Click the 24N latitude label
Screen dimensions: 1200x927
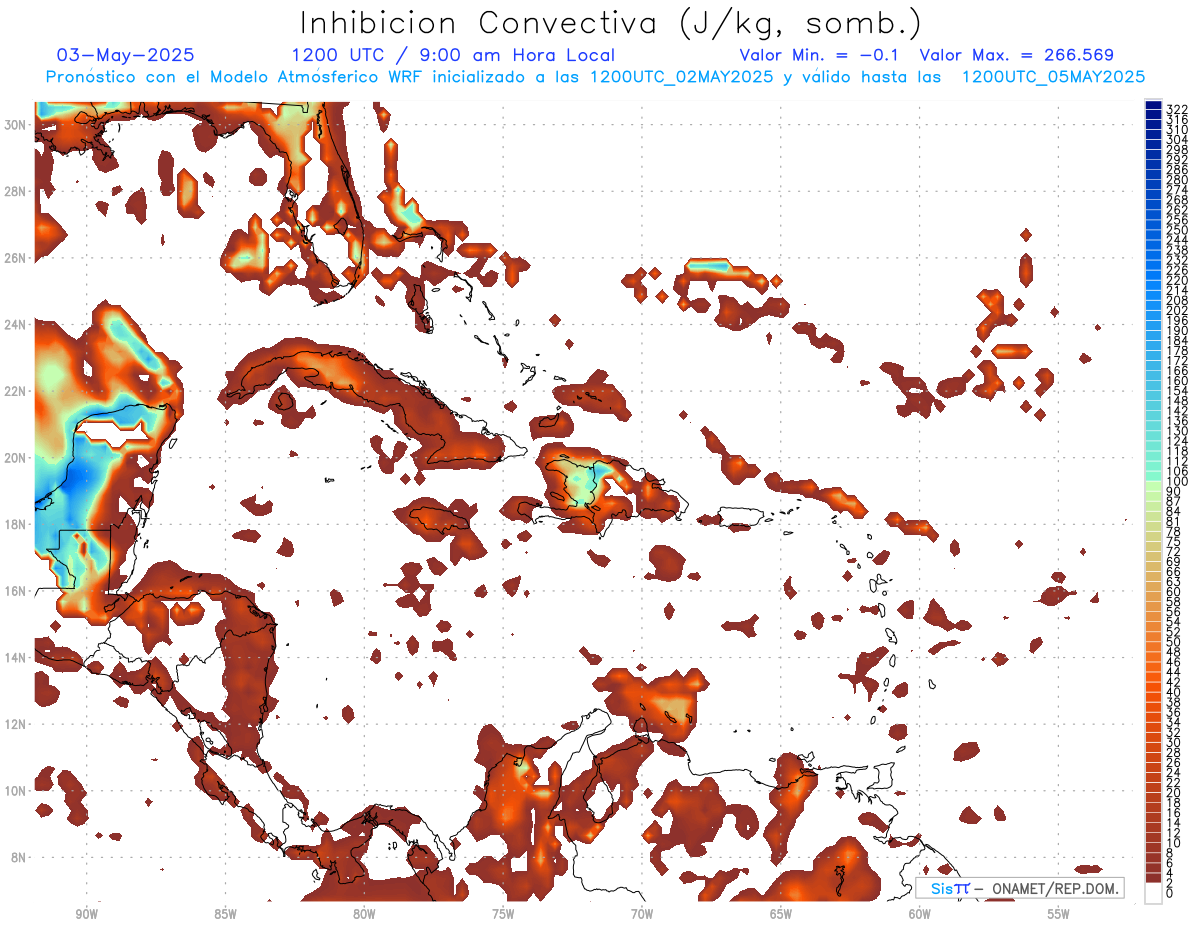click(x=16, y=324)
